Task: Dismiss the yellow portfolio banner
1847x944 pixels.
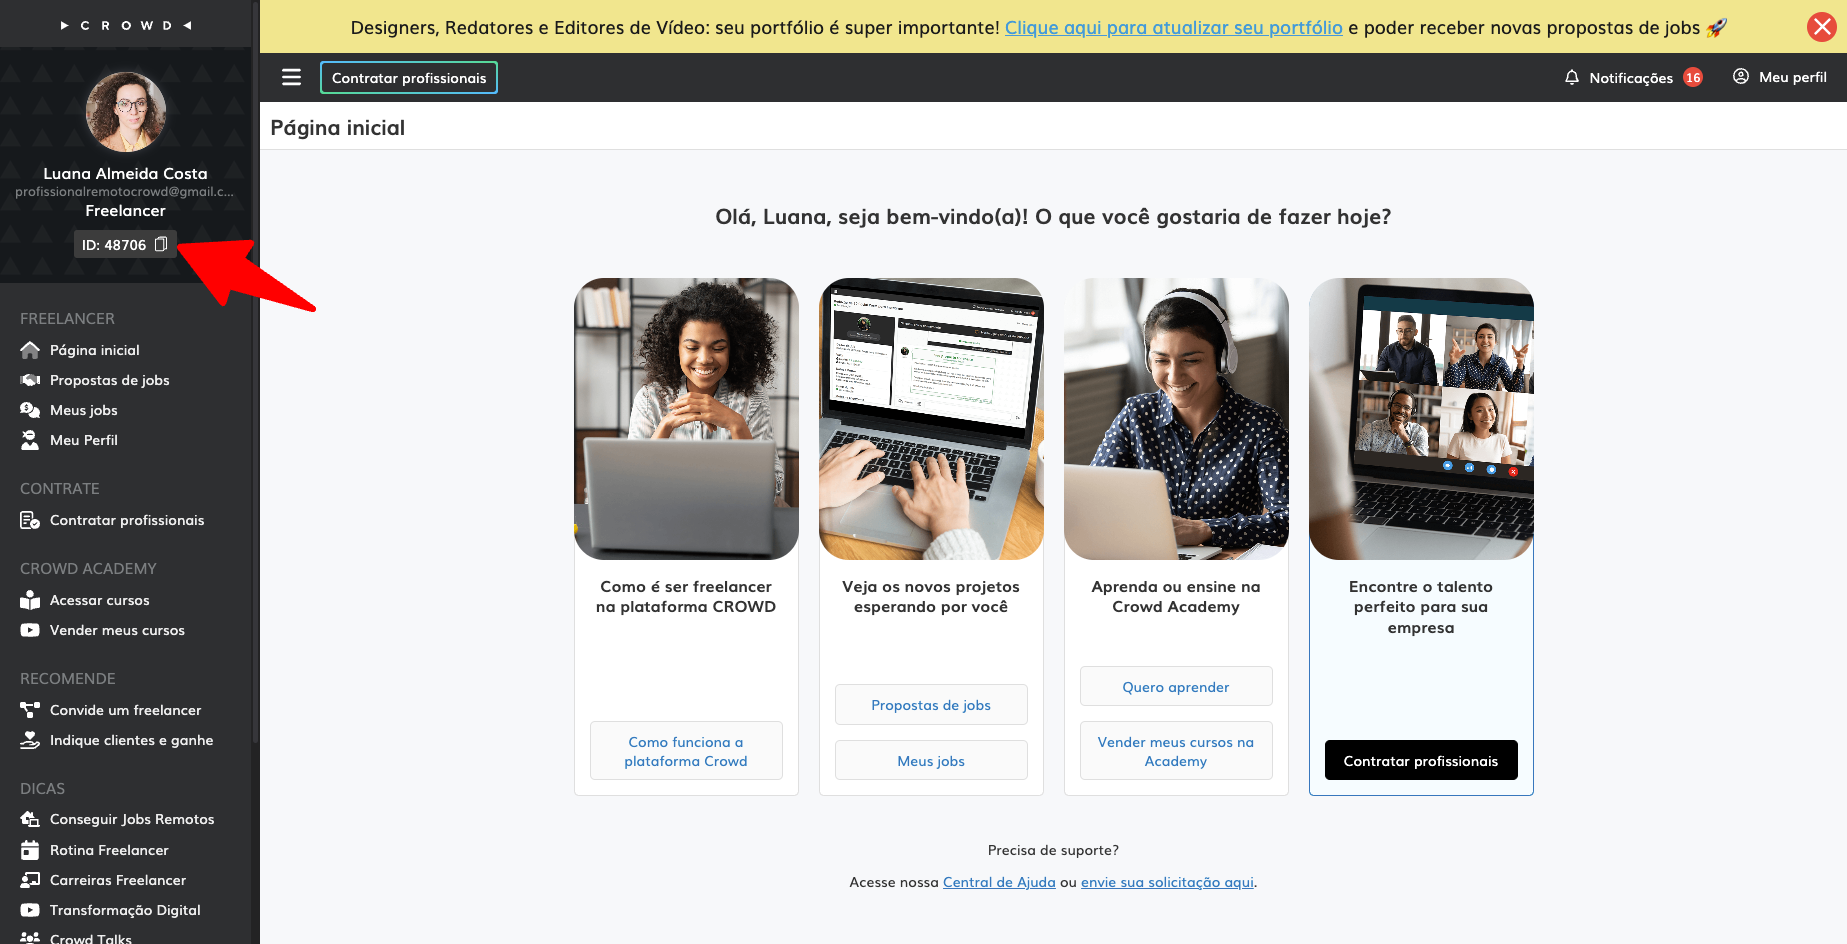Action: (x=1822, y=27)
